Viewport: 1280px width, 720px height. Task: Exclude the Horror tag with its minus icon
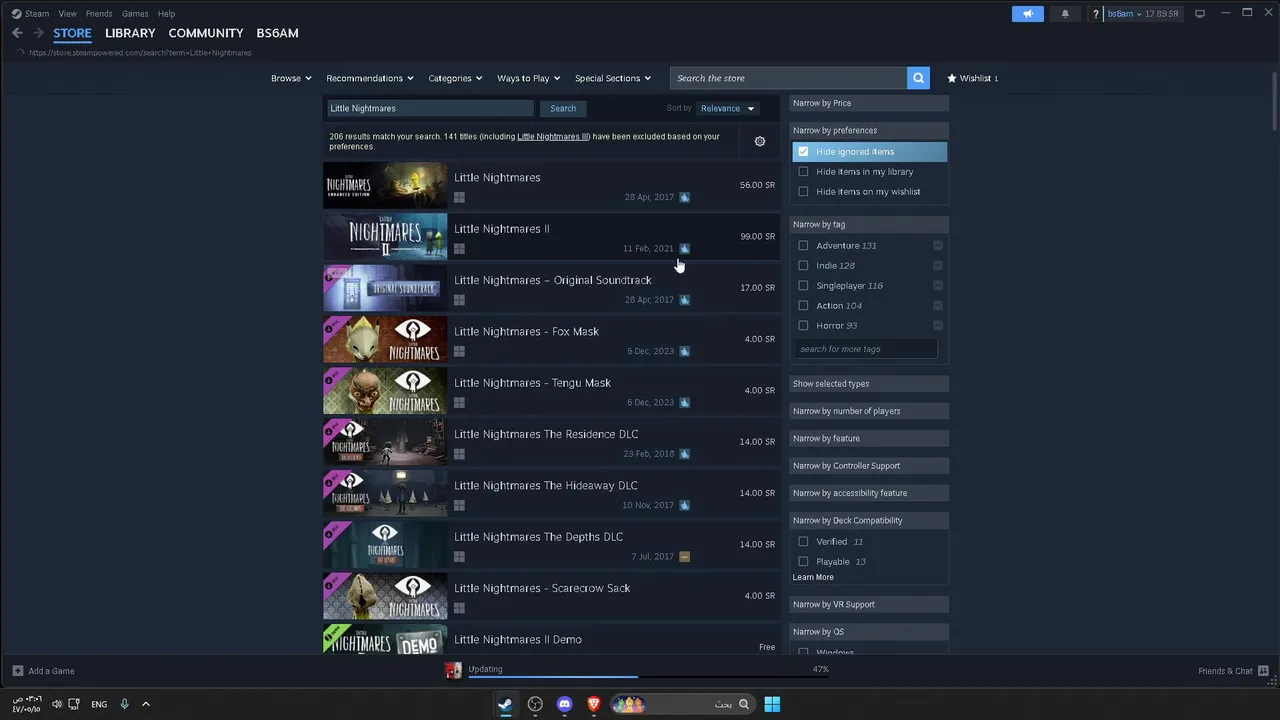pyautogui.click(x=937, y=325)
